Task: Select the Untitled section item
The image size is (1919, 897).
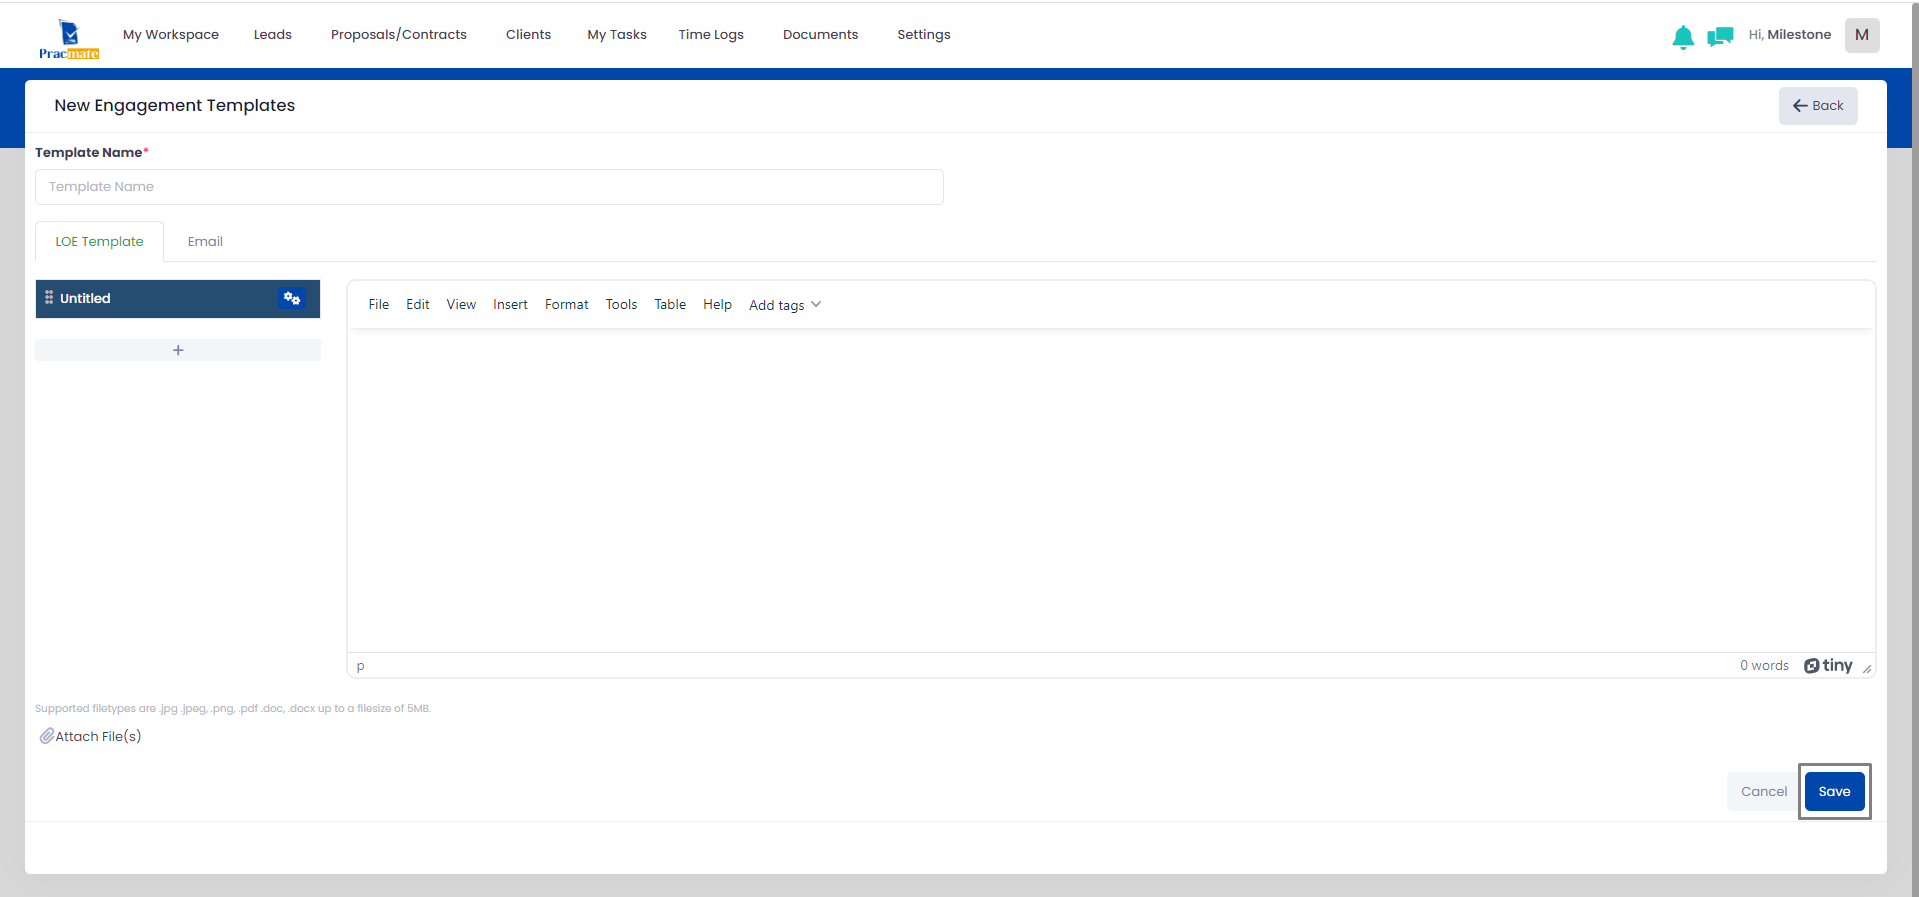Action: coord(178,299)
